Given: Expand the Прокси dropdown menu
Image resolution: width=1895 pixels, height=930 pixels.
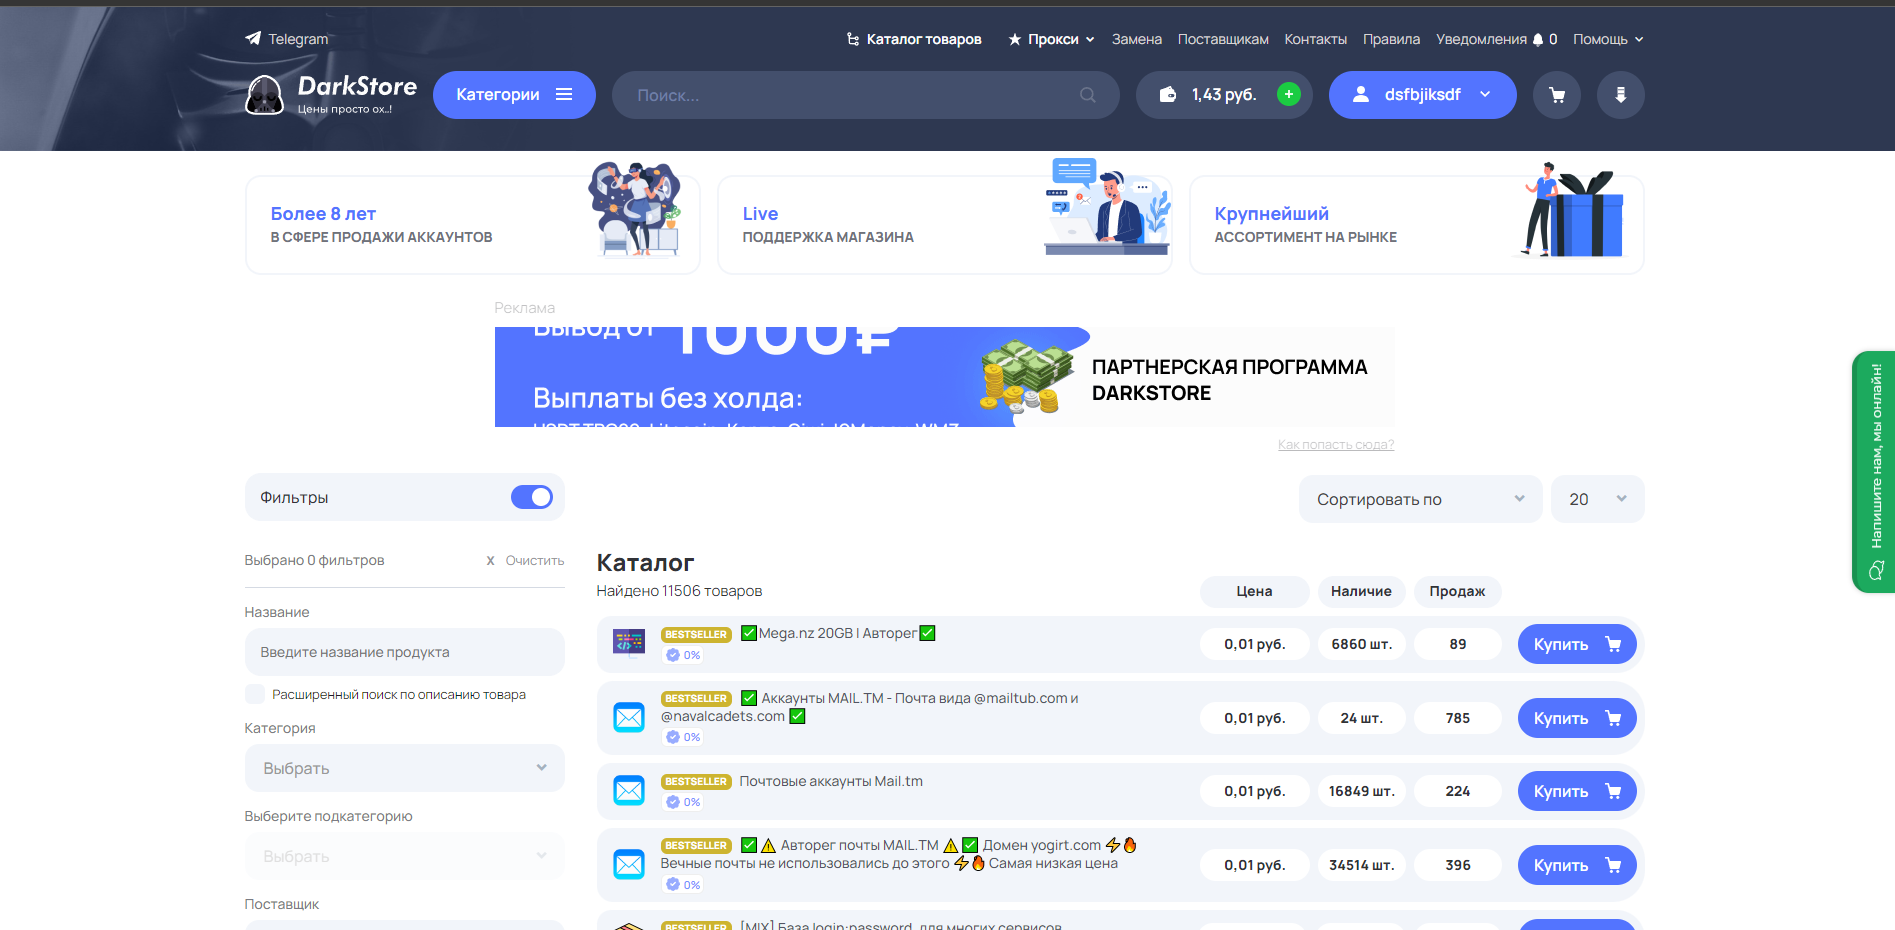Looking at the screenshot, I should click(x=1090, y=40).
